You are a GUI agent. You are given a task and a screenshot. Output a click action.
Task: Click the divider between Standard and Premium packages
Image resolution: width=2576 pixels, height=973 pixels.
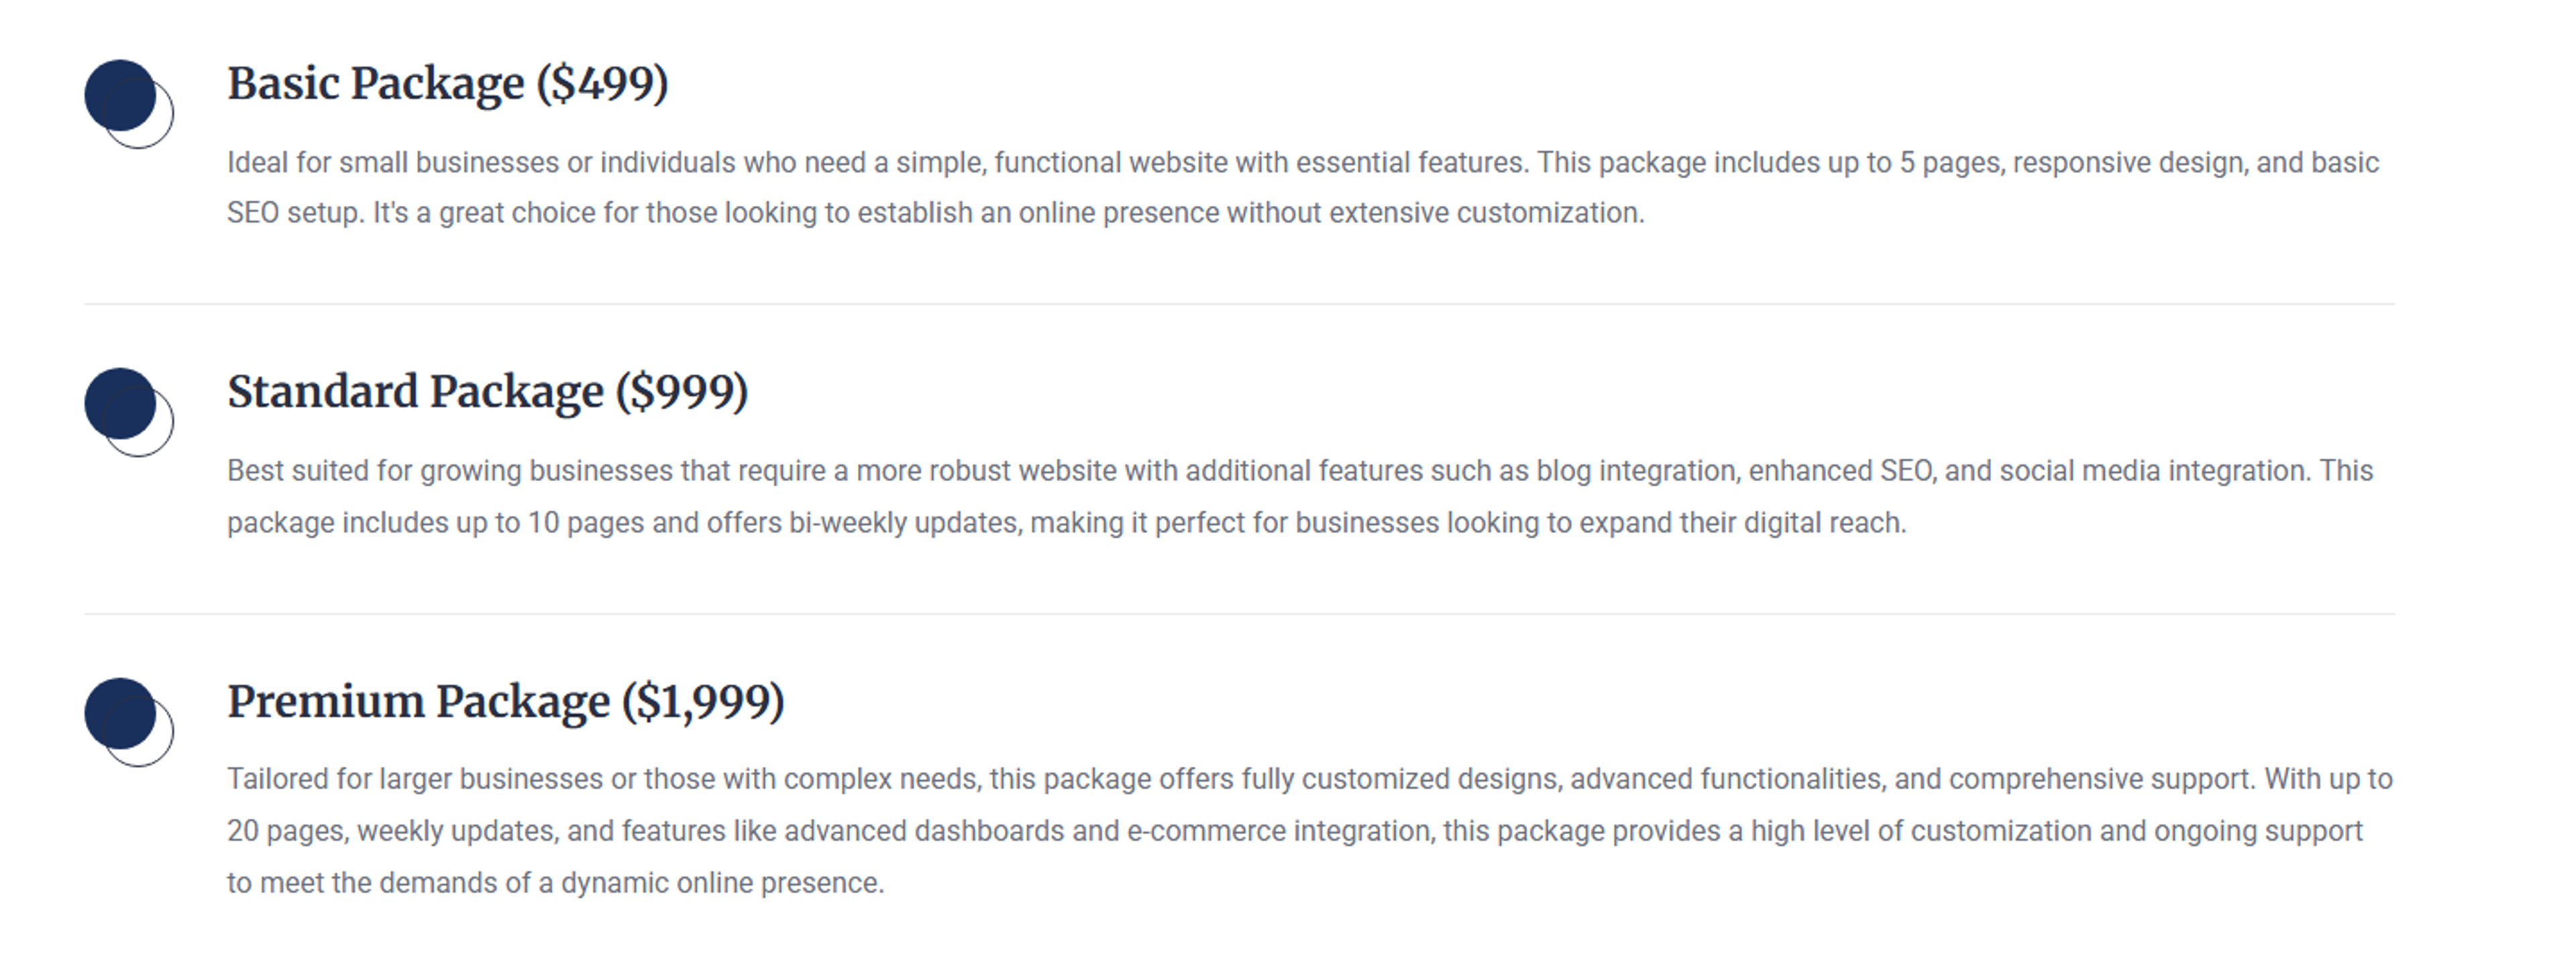pos(1239,614)
